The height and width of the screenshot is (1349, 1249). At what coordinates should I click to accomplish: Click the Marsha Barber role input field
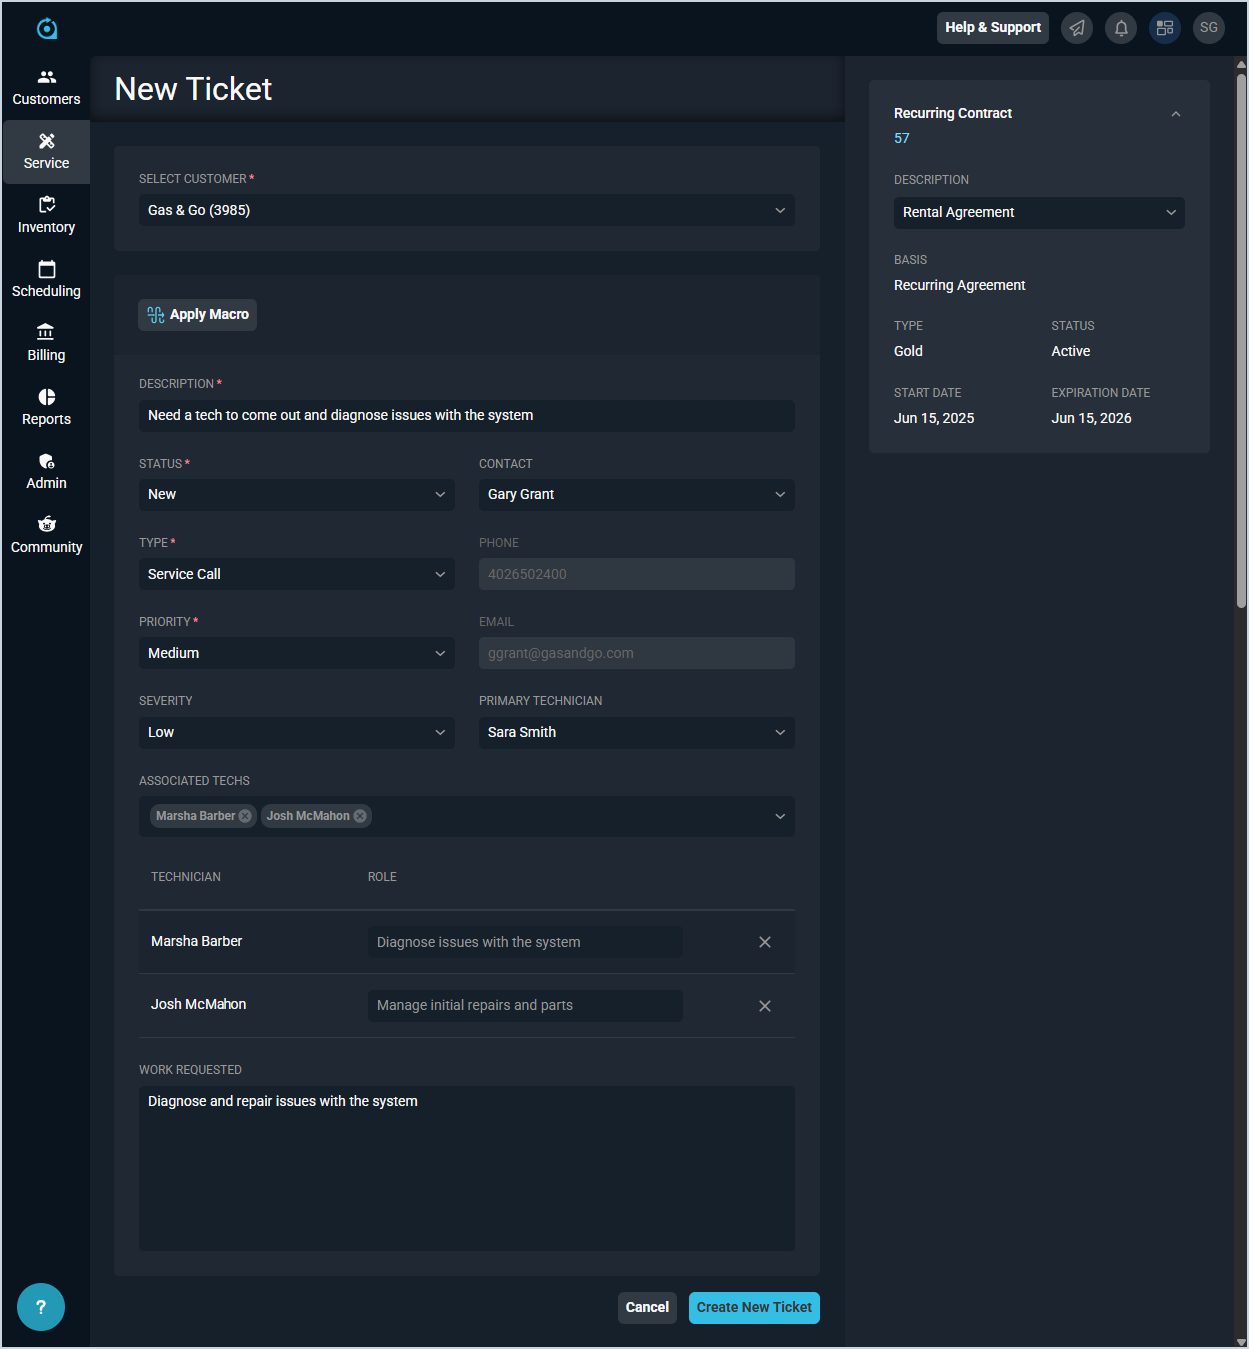pyautogui.click(x=525, y=942)
